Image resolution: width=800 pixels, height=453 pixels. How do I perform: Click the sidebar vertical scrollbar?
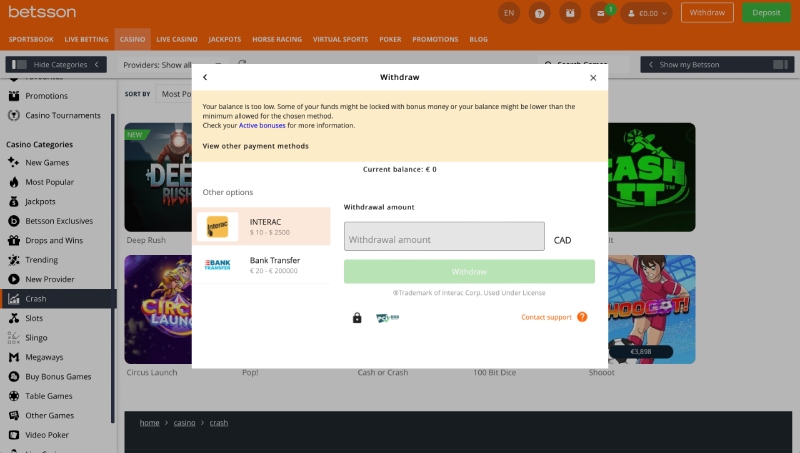pos(113,268)
